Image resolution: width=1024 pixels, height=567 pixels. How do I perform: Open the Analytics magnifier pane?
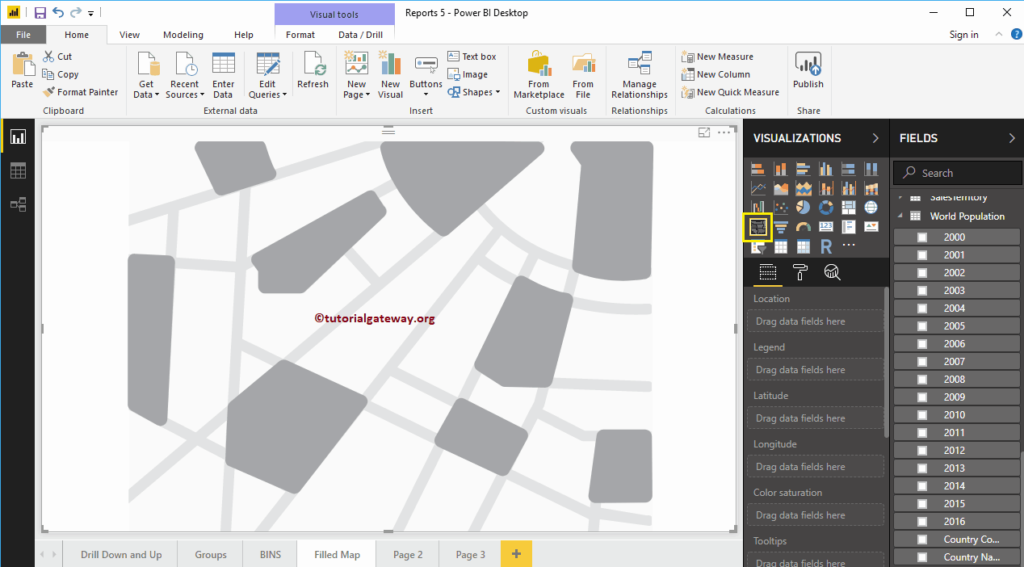[832, 272]
